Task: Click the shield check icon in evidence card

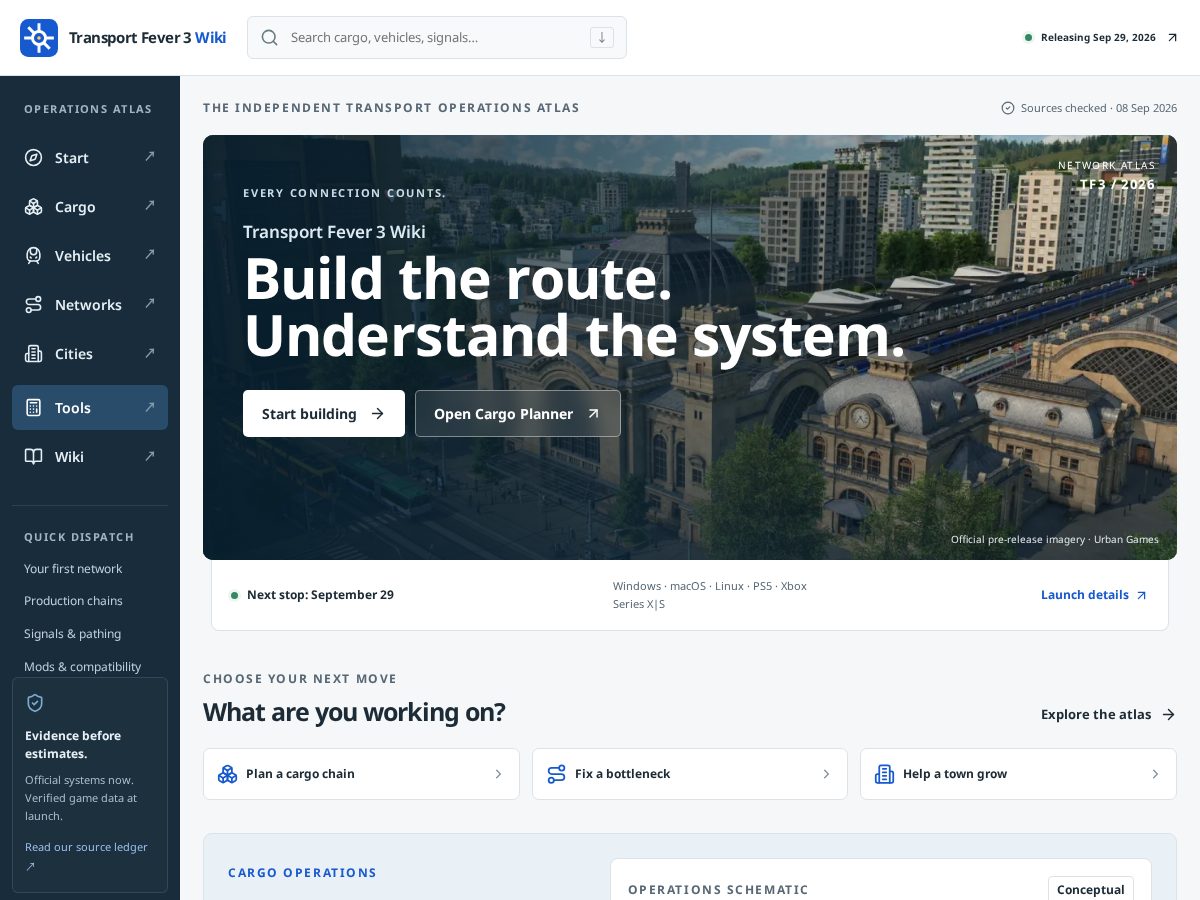Action: pyautogui.click(x=35, y=703)
